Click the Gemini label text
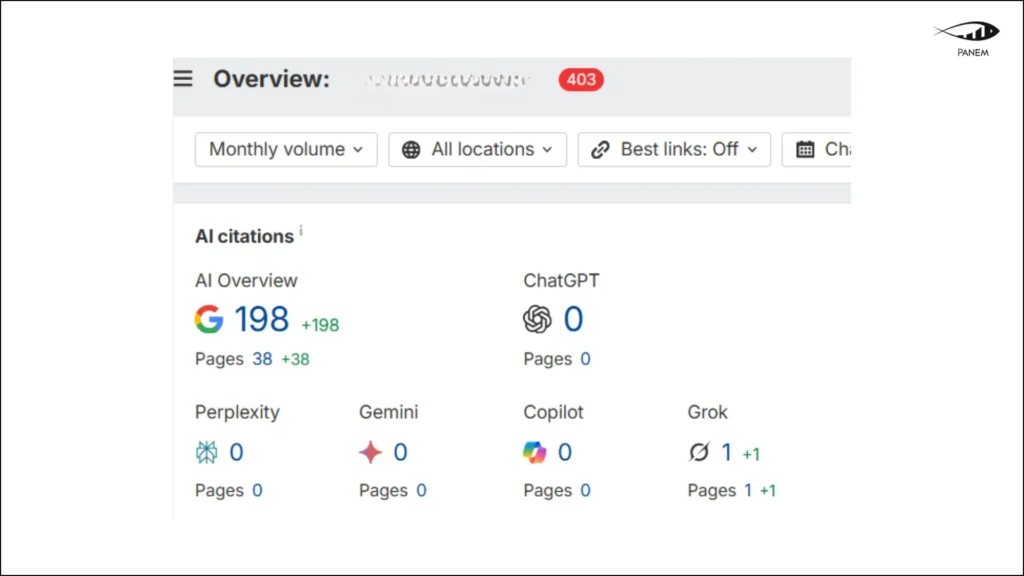The width and height of the screenshot is (1024, 576). pyautogui.click(x=389, y=412)
